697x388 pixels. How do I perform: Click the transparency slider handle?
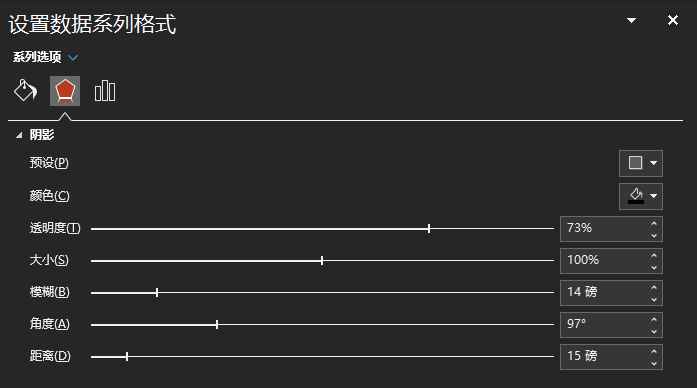pyautogui.click(x=429, y=228)
